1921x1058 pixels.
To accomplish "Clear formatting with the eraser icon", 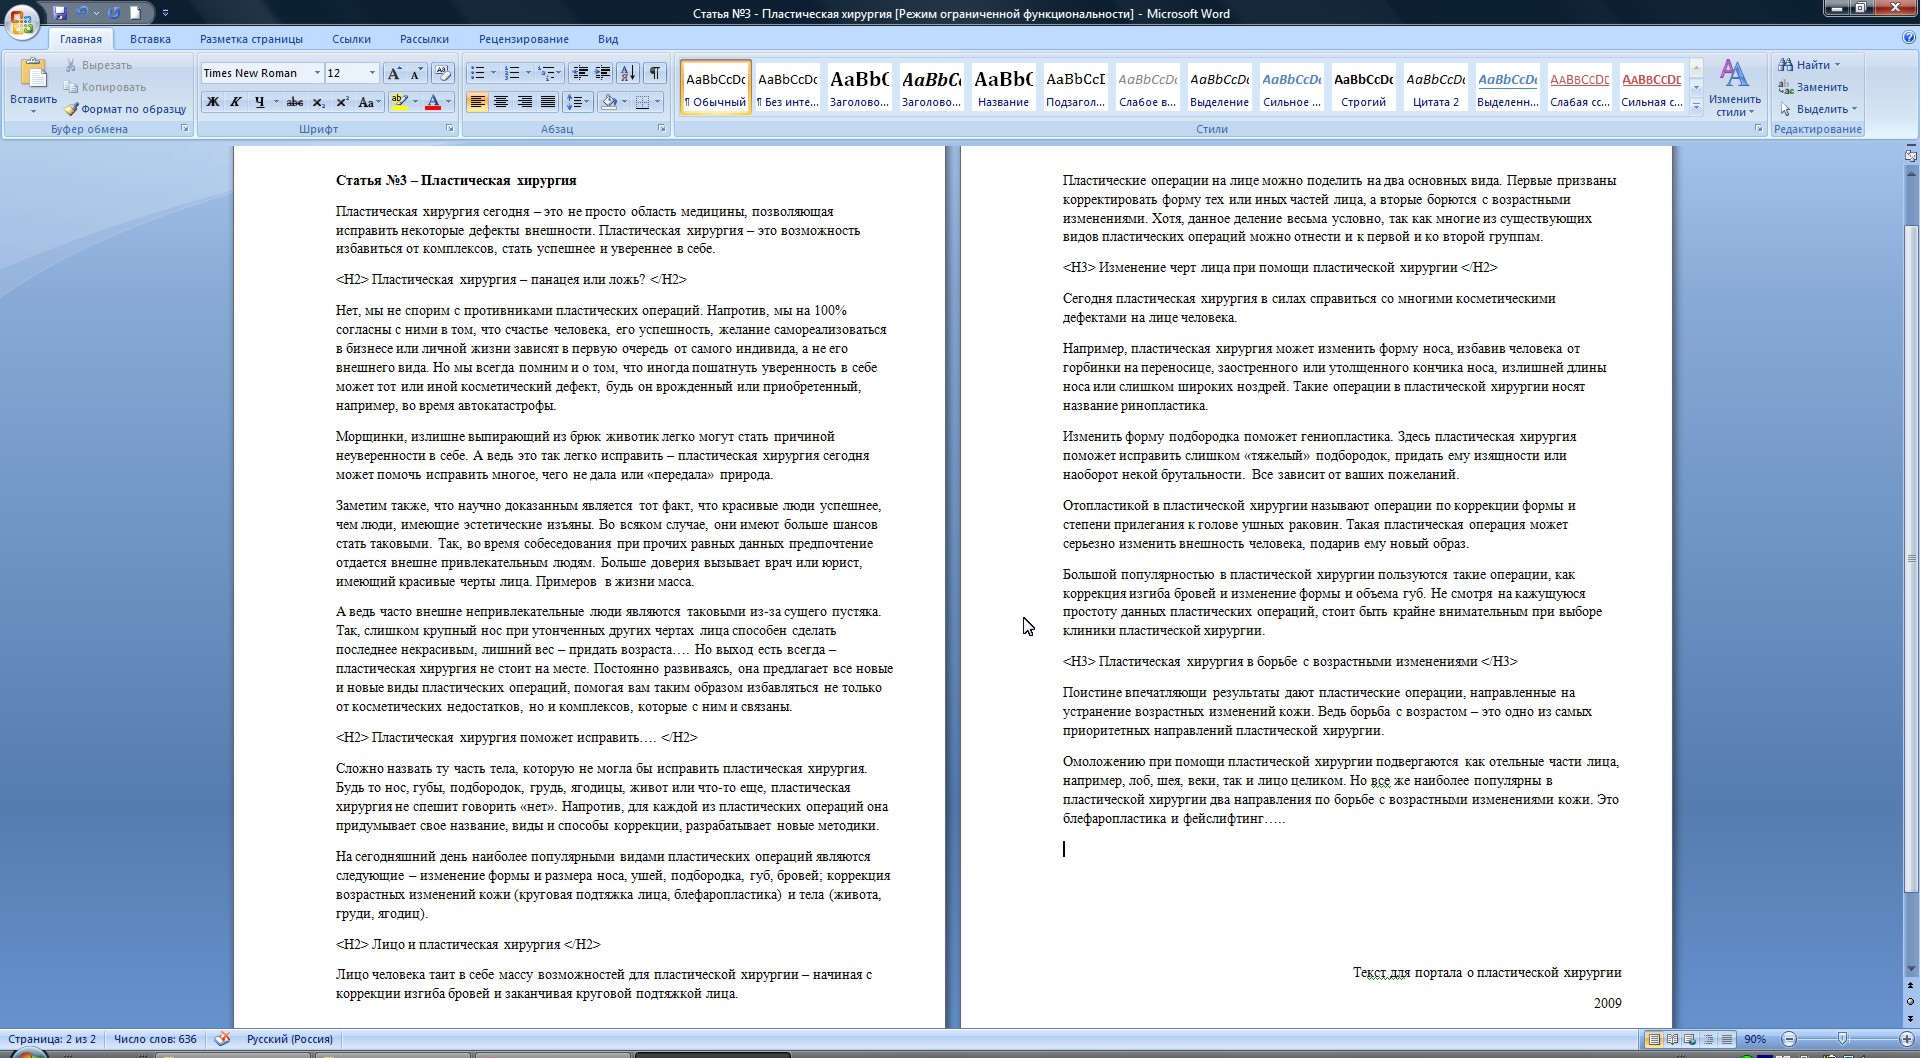I will [443, 73].
